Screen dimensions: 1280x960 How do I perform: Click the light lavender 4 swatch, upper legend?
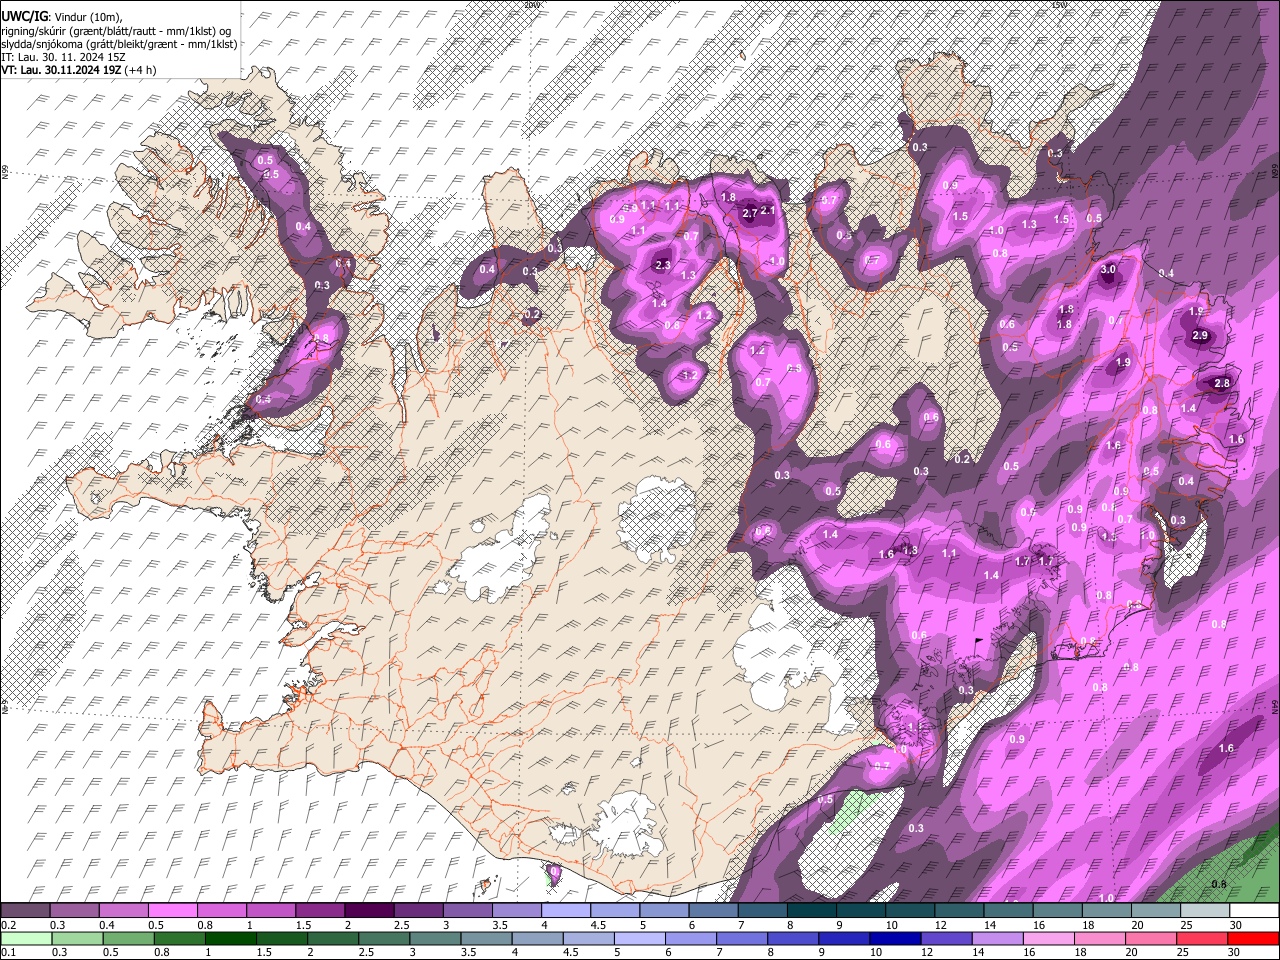pos(565,910)
